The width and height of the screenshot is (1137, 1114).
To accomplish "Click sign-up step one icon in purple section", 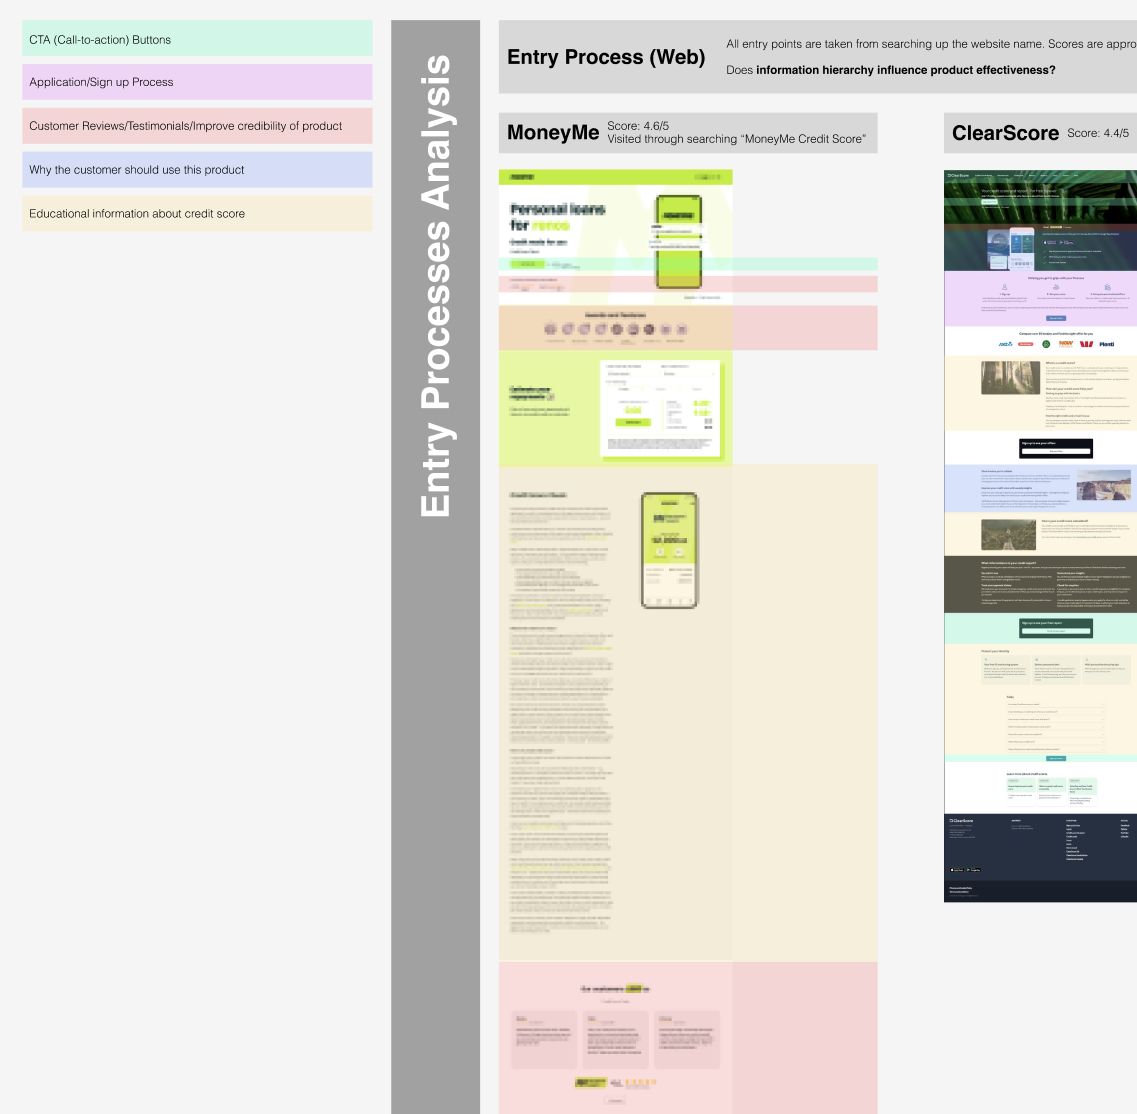I will tap(1004, 287).
